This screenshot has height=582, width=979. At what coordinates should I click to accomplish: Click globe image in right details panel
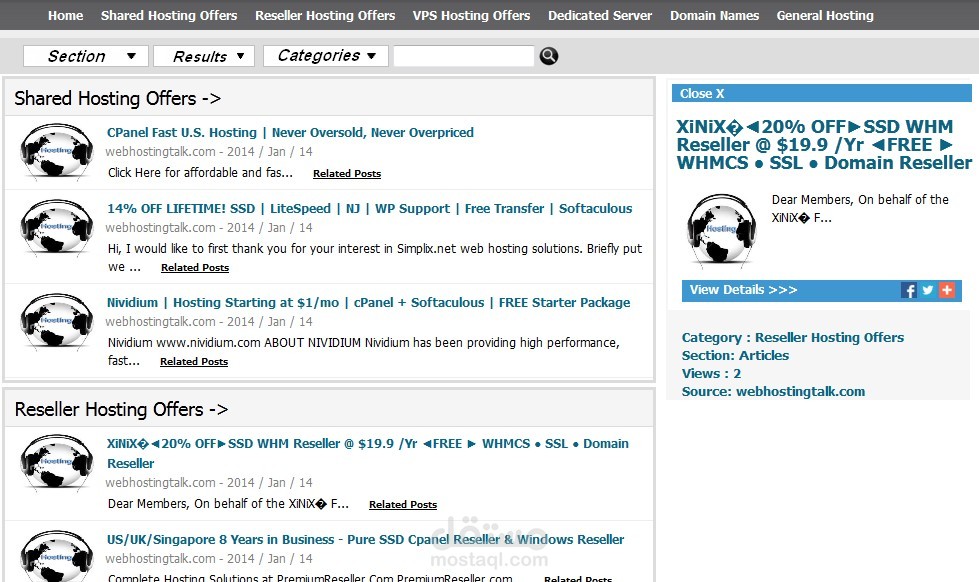pos(721,231)
